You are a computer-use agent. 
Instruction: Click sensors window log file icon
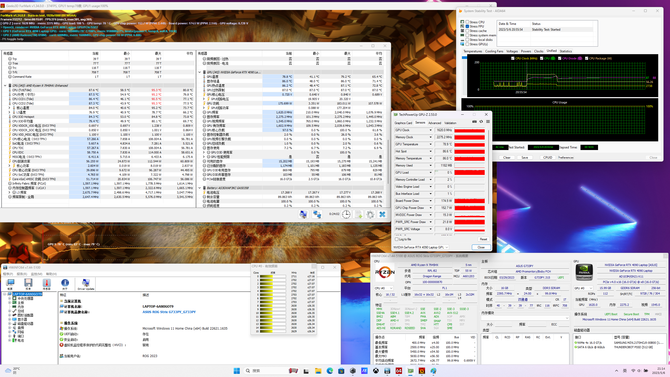pos(359,214)
